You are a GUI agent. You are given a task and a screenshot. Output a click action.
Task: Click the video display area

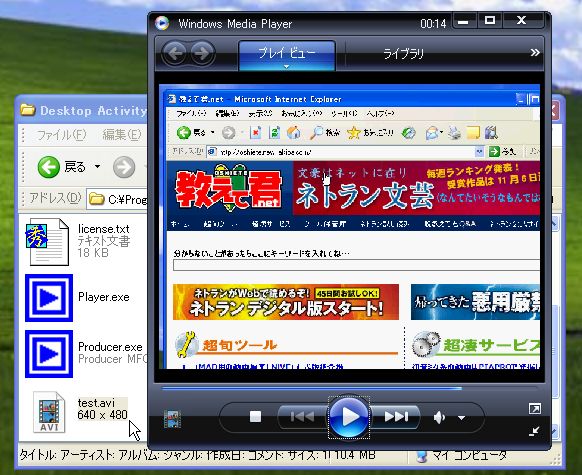point(349,227)
